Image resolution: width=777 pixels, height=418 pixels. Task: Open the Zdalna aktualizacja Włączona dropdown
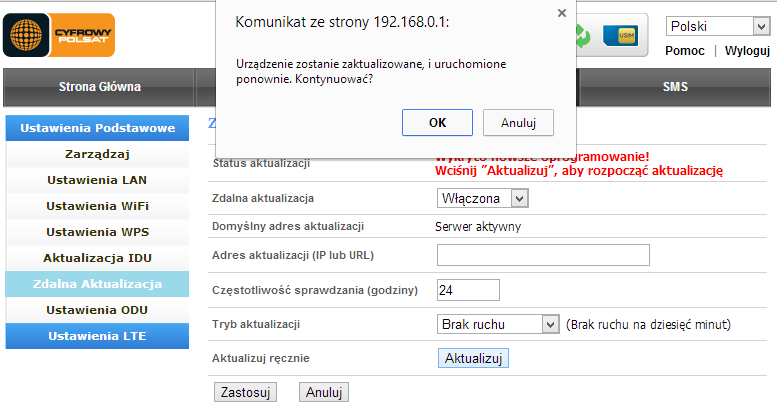(482, 198)
